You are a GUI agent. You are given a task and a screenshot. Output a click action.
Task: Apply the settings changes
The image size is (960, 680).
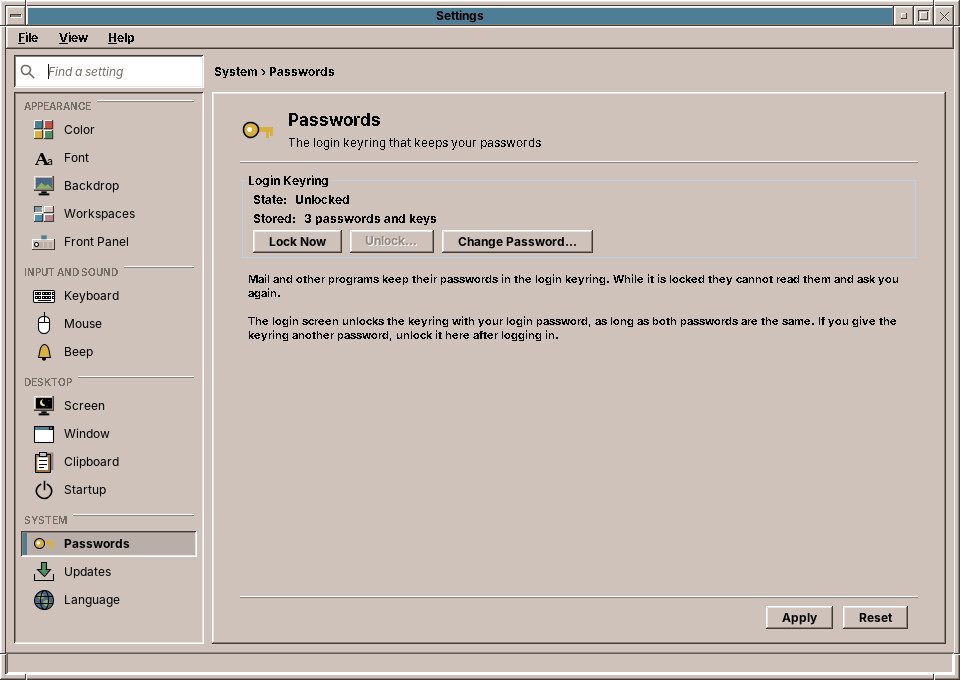click(x=799, y=618)
